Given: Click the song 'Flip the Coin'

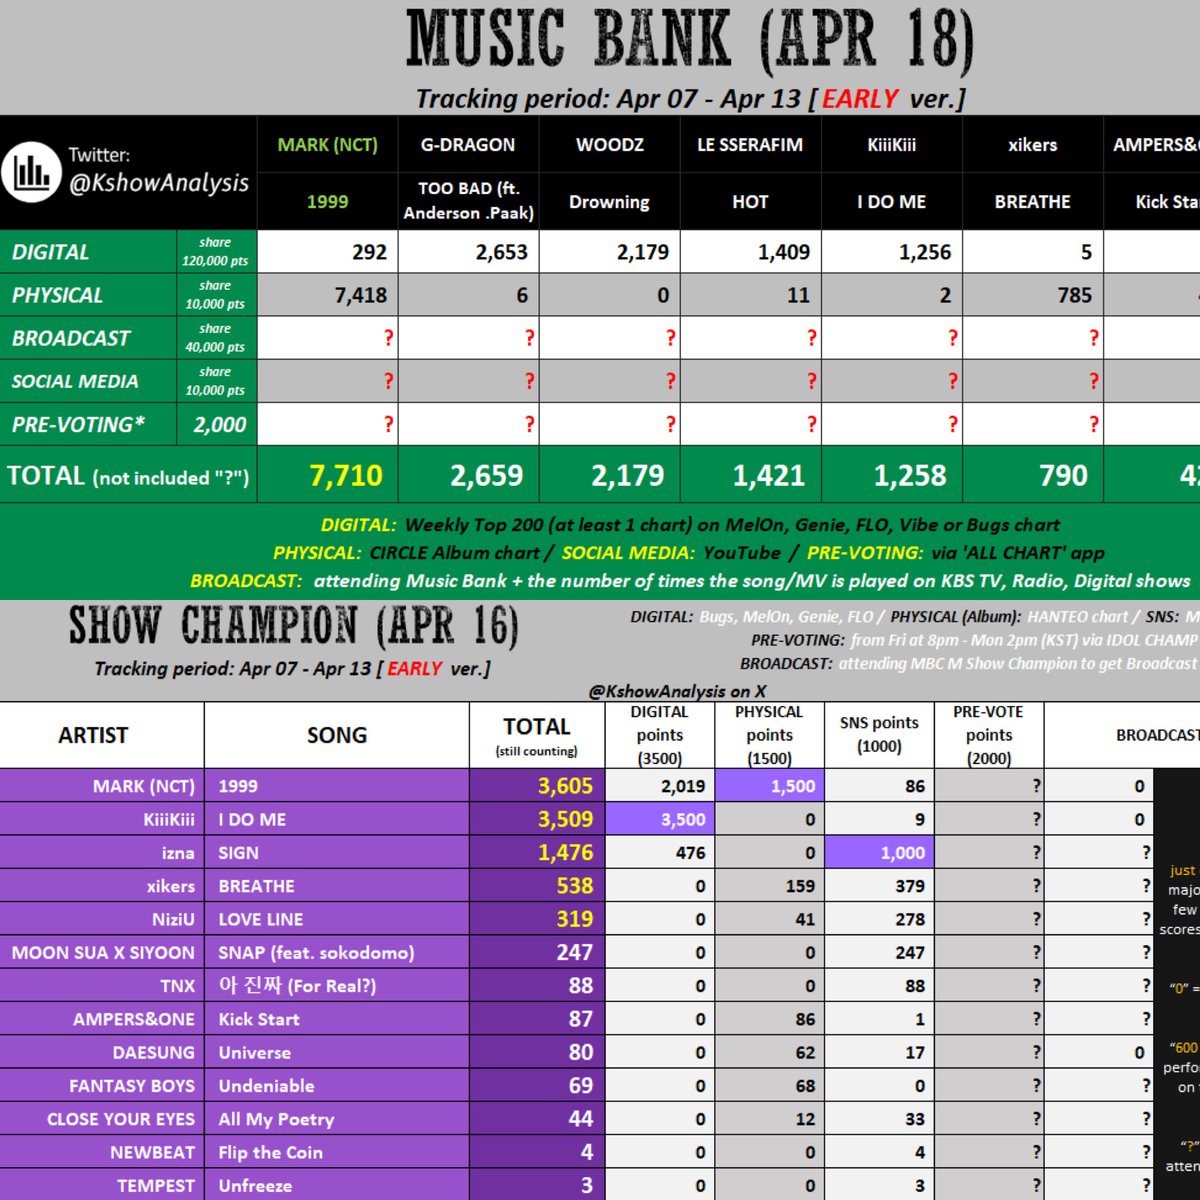Looking at the screenshot, I should [x=337, y=1153].
